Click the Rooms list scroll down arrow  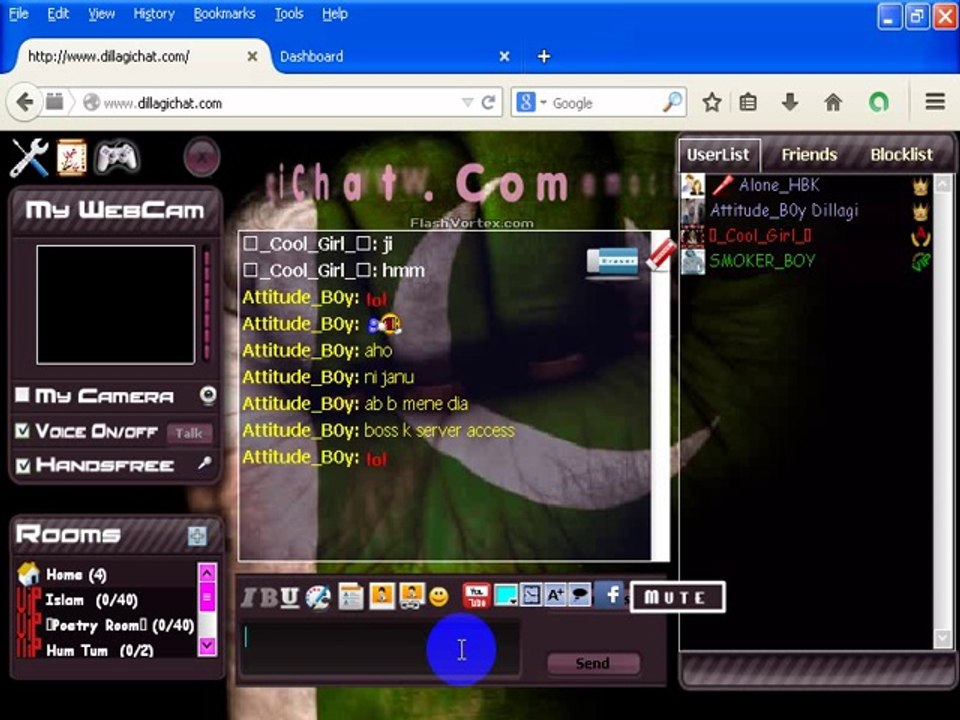pos(207,645)
